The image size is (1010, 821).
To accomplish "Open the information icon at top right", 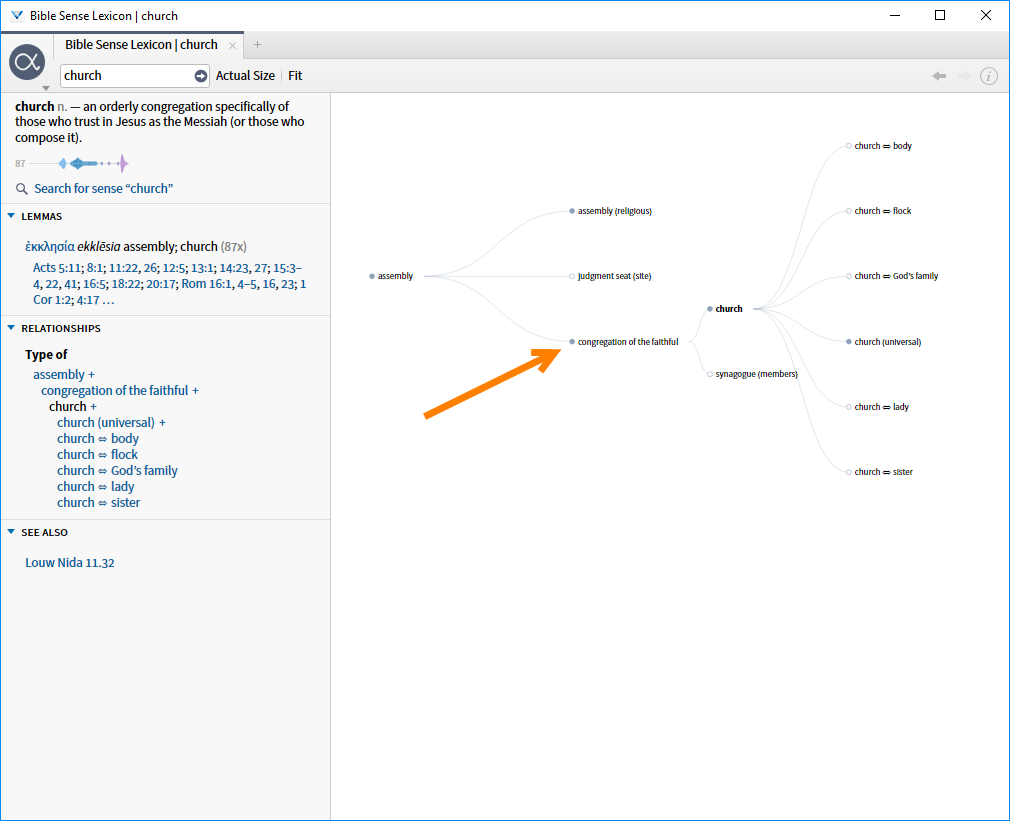I will click(x=989, y=76).
